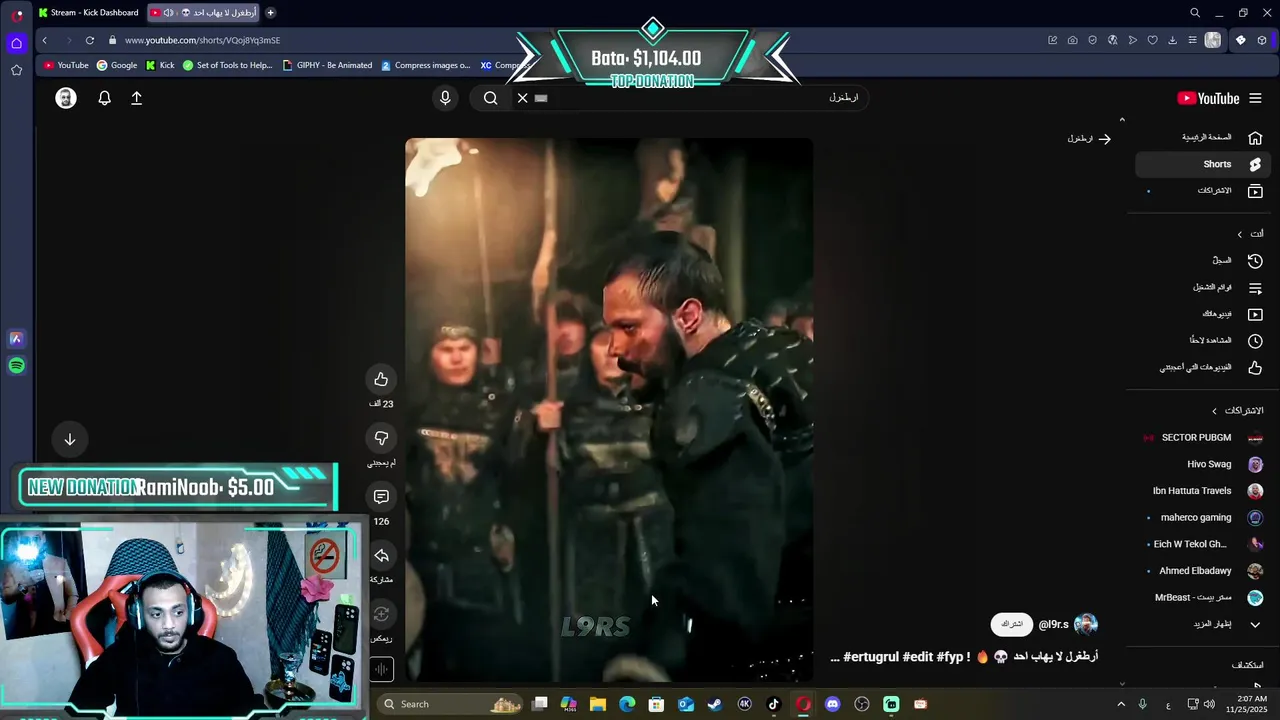The height and width of the screenshot is (720, 1280).
Task: Open Spotify in the Opera sidebar
Action: pos(16,366)
